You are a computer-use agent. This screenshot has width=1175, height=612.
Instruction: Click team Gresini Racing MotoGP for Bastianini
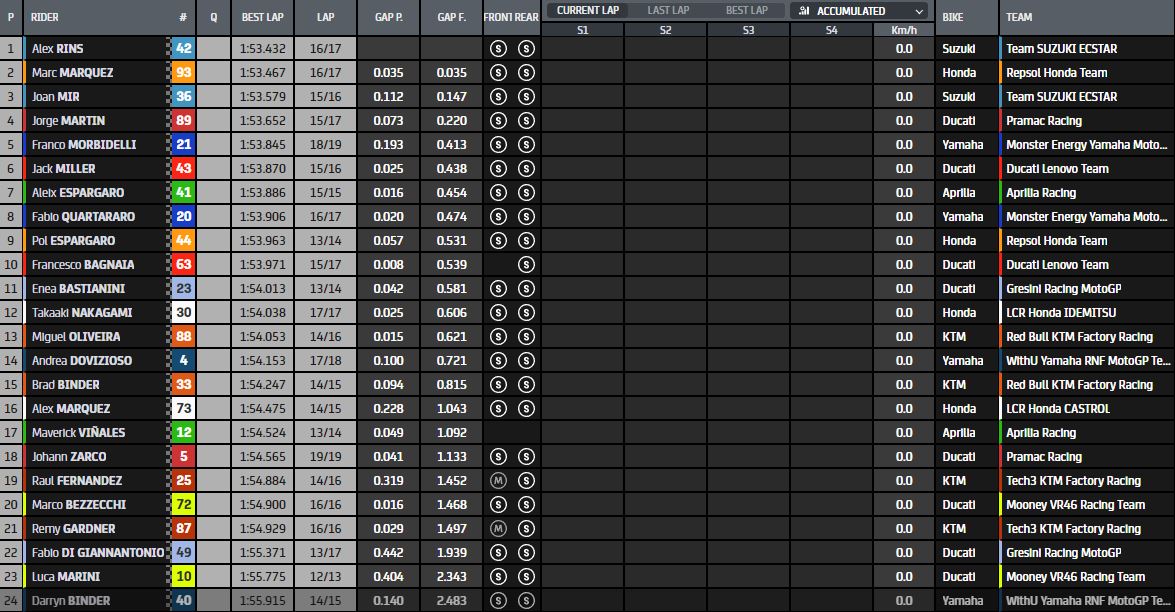click(1063, 288)
